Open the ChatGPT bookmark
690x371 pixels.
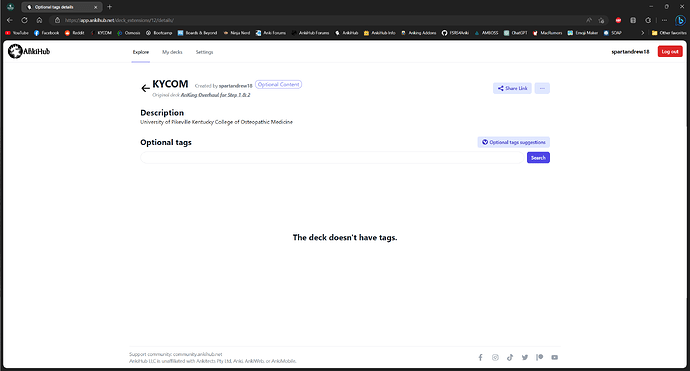tap(515, 33)
